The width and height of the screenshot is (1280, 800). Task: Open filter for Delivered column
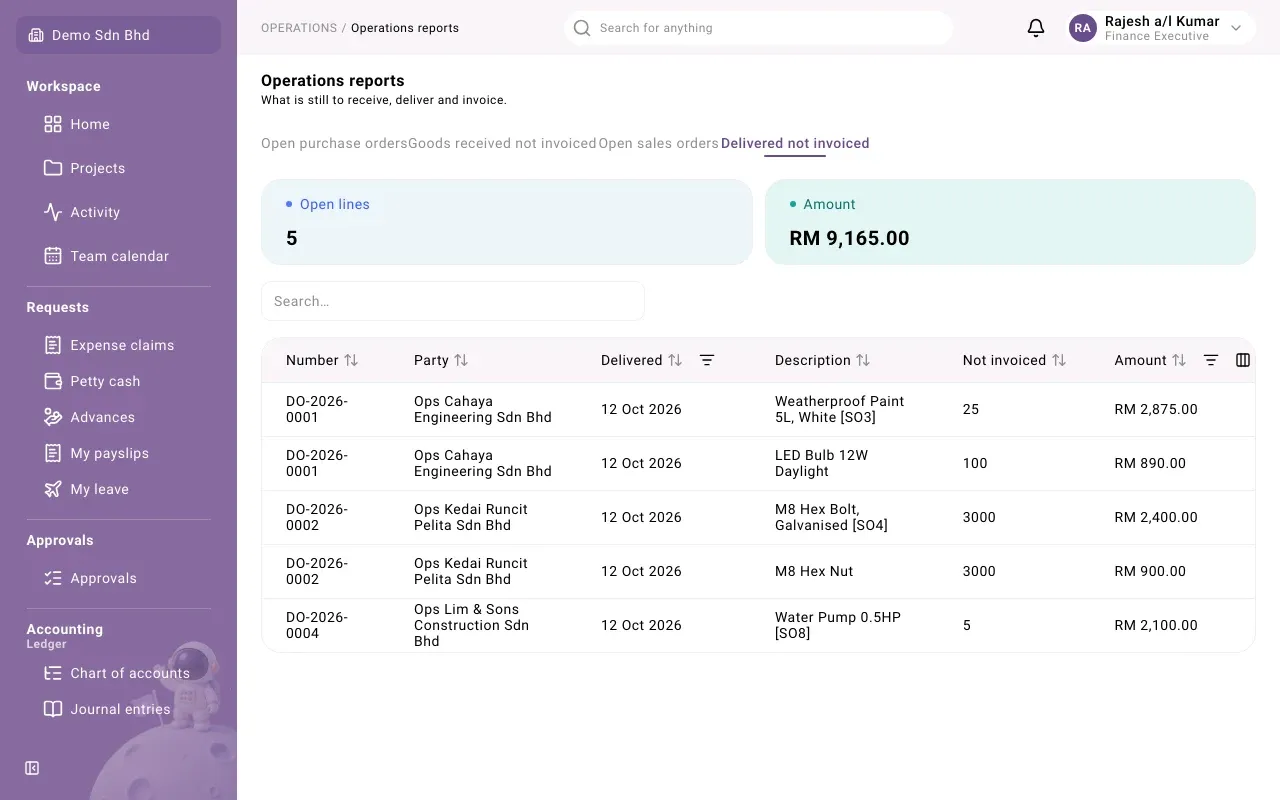coord(707,360)
